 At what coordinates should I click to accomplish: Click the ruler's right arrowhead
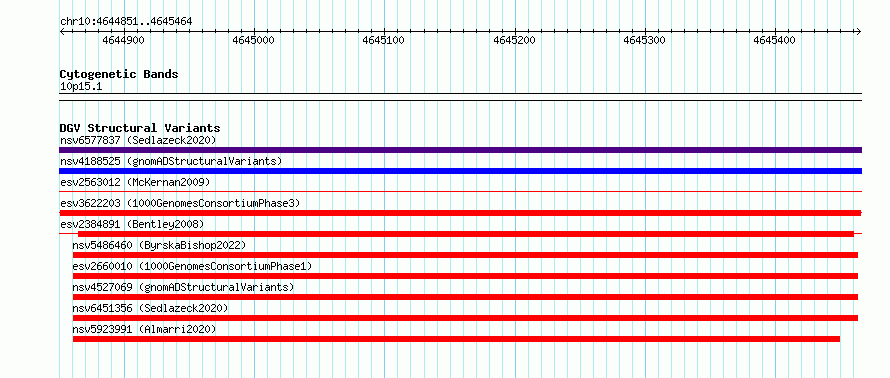tap(859, 31)
